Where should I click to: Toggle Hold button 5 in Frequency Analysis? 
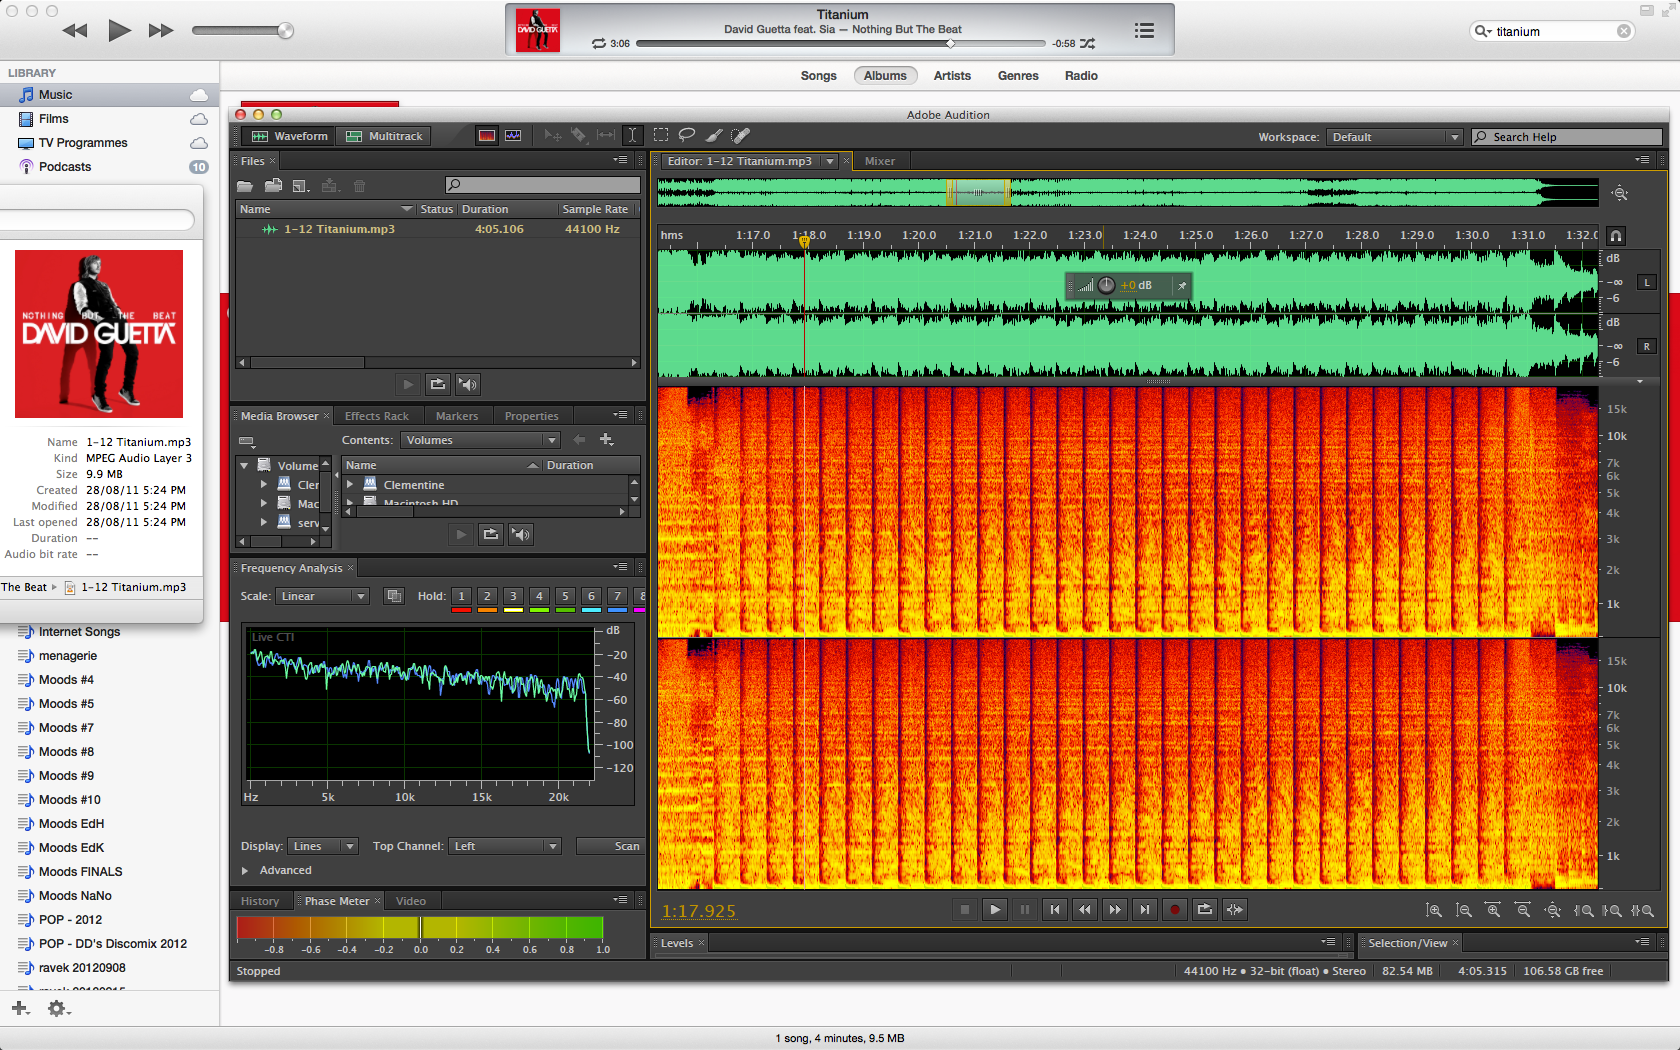coord(565,596)
